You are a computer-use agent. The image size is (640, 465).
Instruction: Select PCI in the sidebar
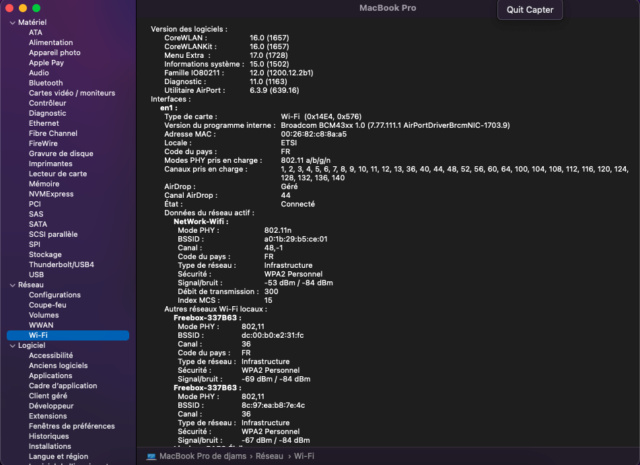[35, 204]
